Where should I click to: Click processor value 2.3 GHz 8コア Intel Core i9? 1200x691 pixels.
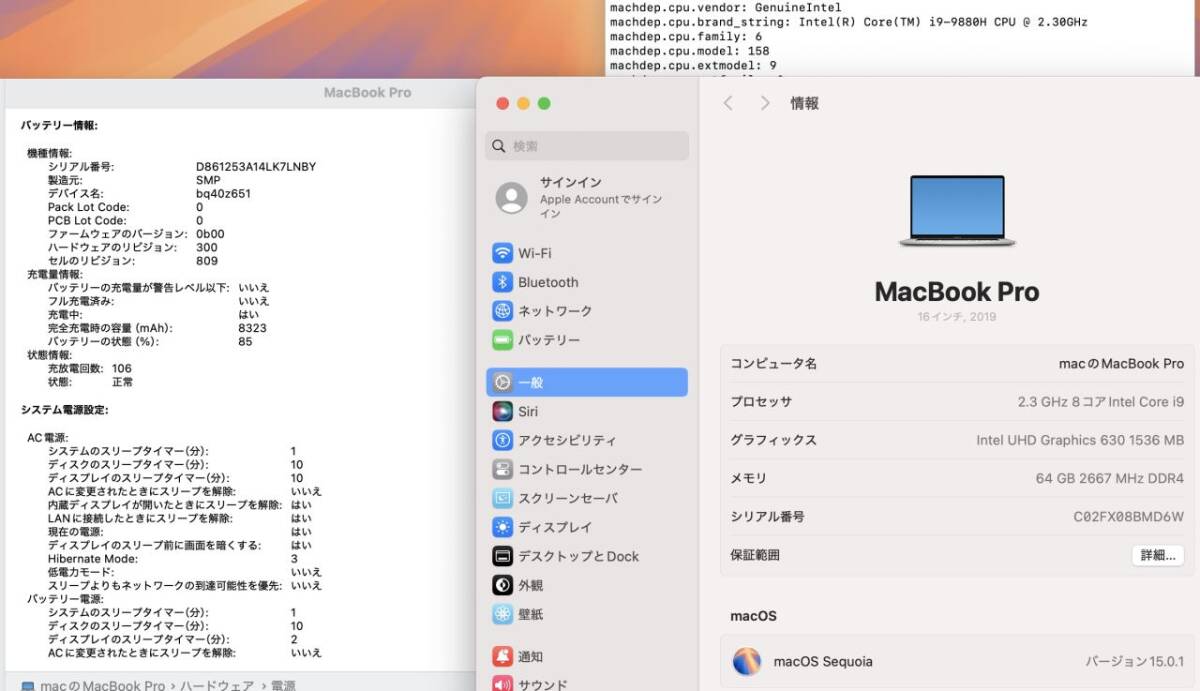1101,402
